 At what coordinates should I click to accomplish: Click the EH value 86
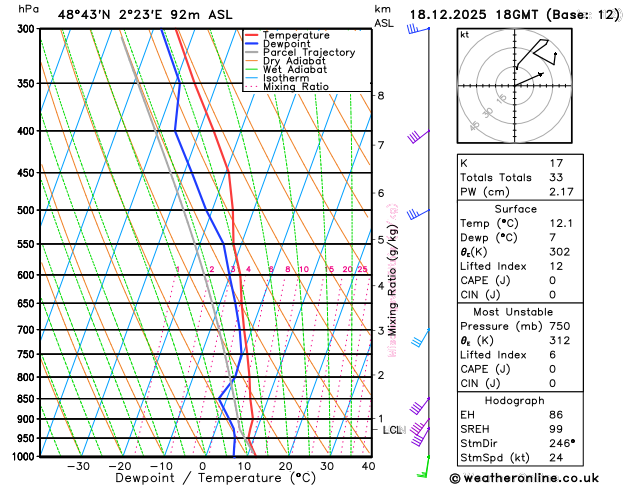(556, 415)
